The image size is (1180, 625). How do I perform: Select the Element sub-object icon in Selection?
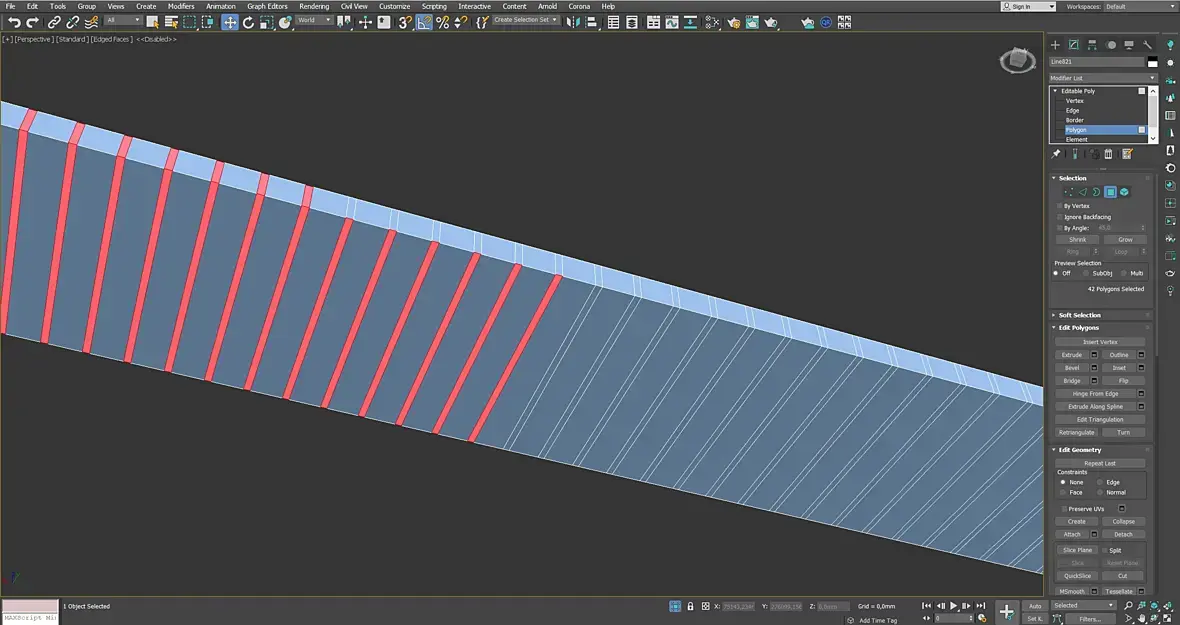pyautogui.click(x=1124, y=193)
